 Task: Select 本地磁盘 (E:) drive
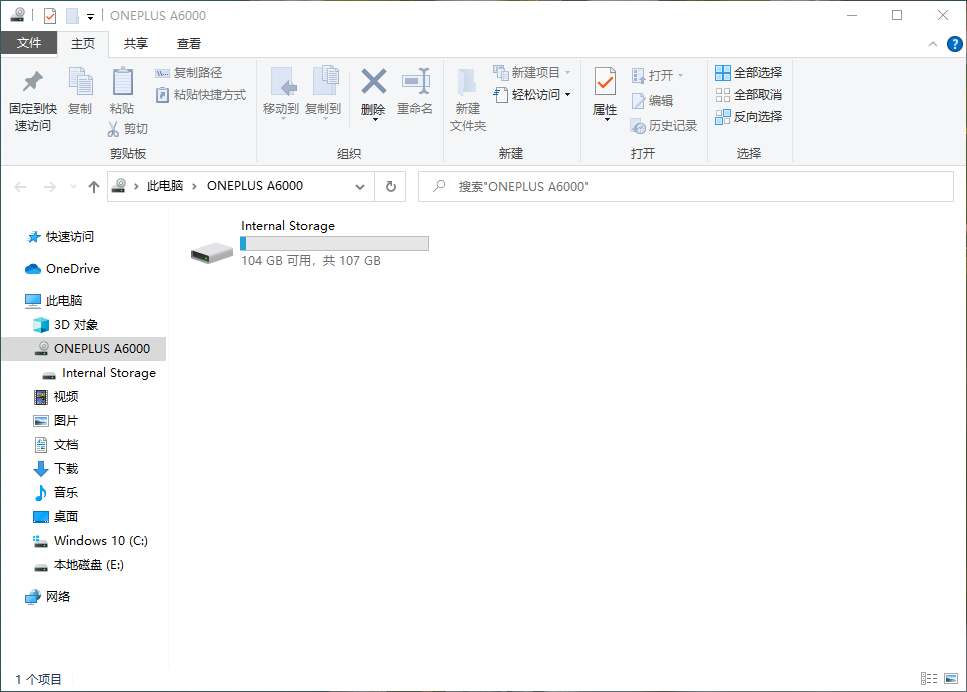point(78,565)
